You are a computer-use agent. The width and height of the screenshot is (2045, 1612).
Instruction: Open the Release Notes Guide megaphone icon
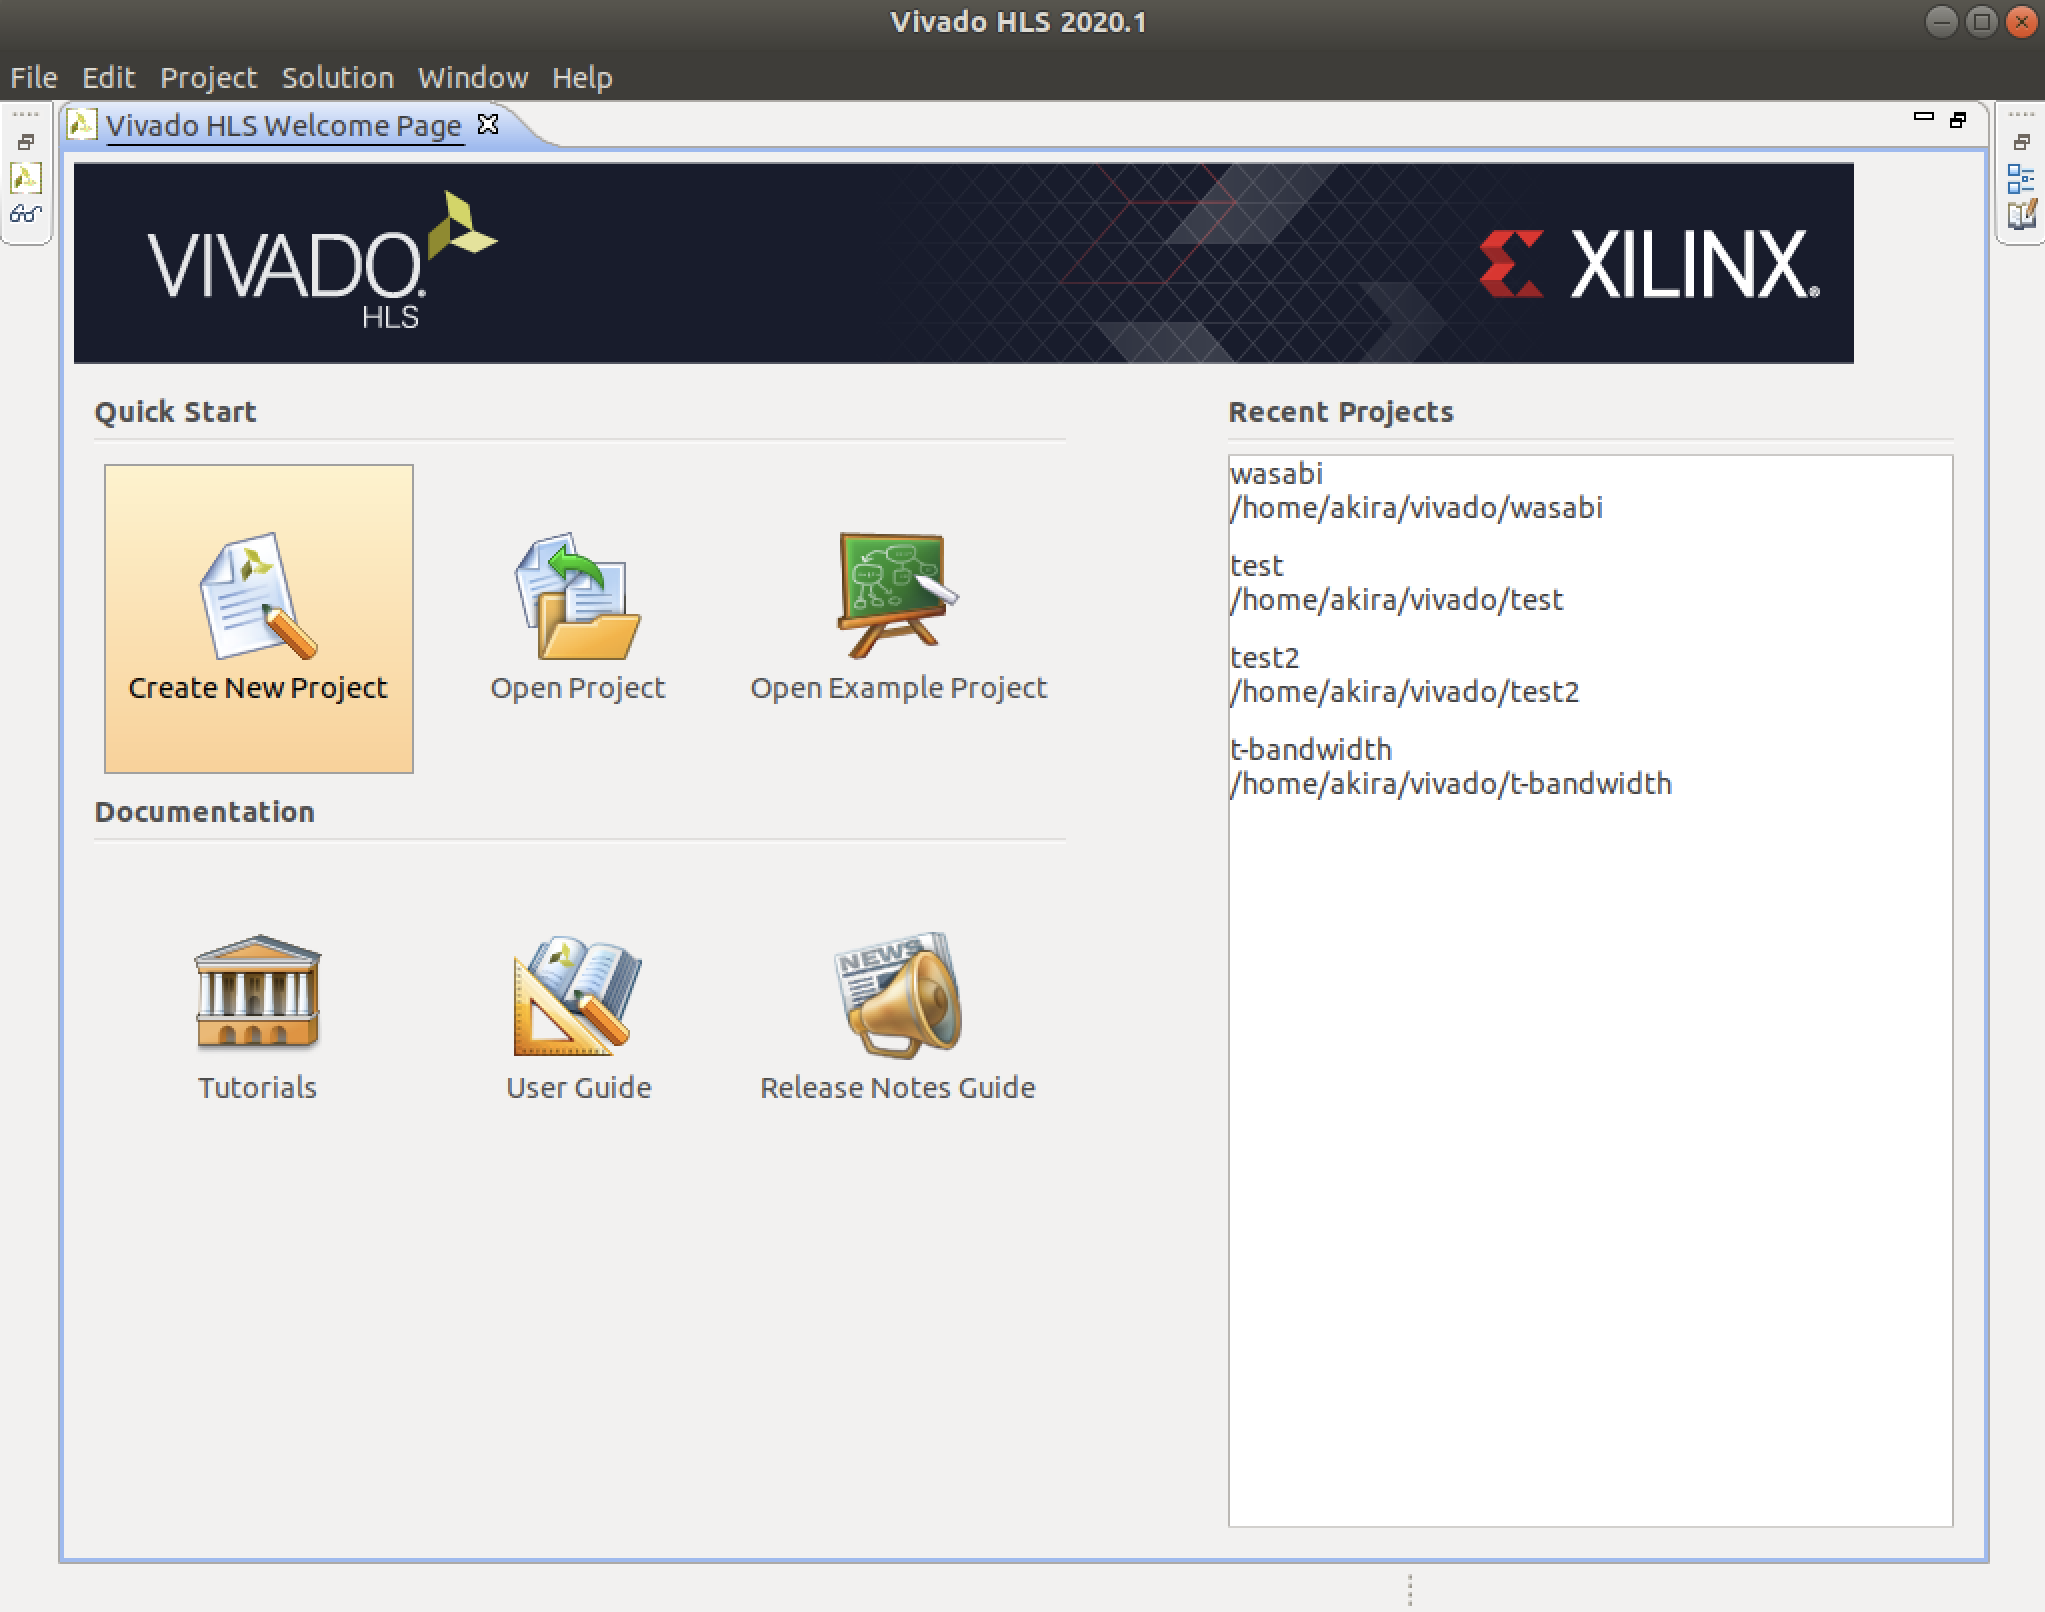[x=897, y=995]
